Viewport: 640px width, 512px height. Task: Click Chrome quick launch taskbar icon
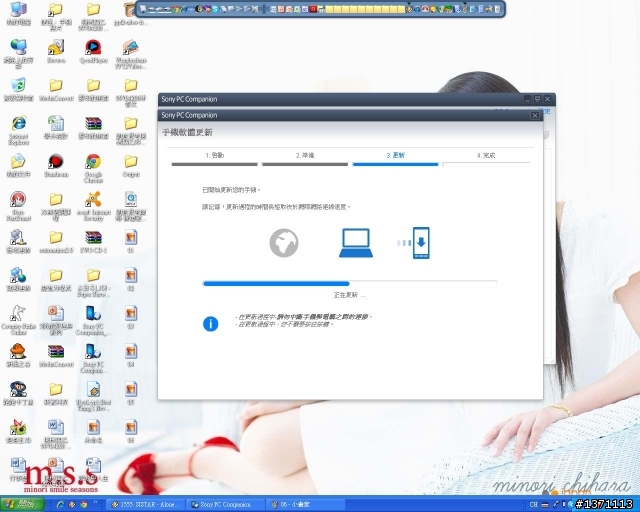pos(84,504)
